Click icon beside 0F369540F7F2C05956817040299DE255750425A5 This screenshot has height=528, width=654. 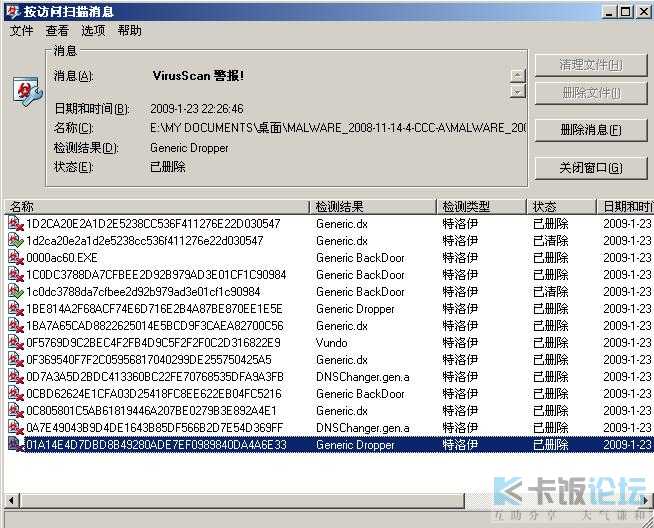[16, 360]
